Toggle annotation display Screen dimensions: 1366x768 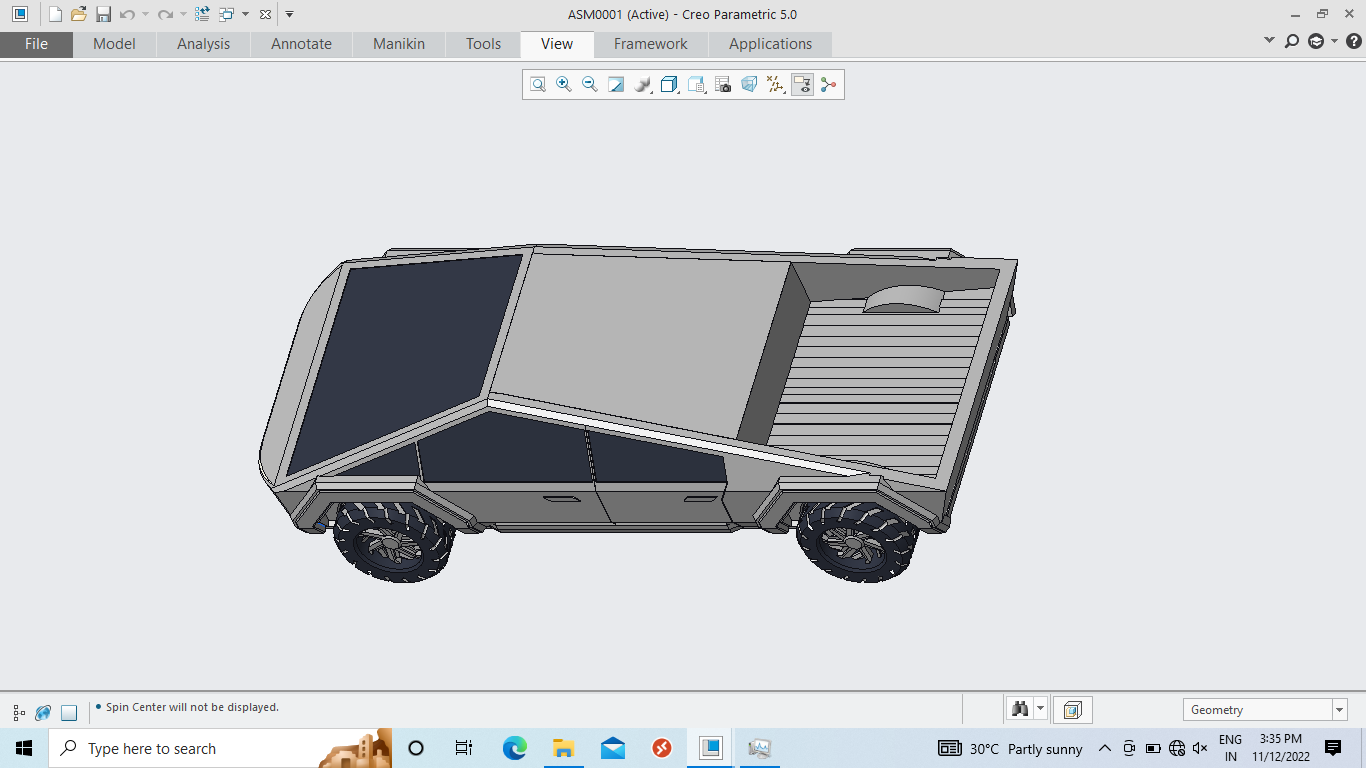pos(802,85)
